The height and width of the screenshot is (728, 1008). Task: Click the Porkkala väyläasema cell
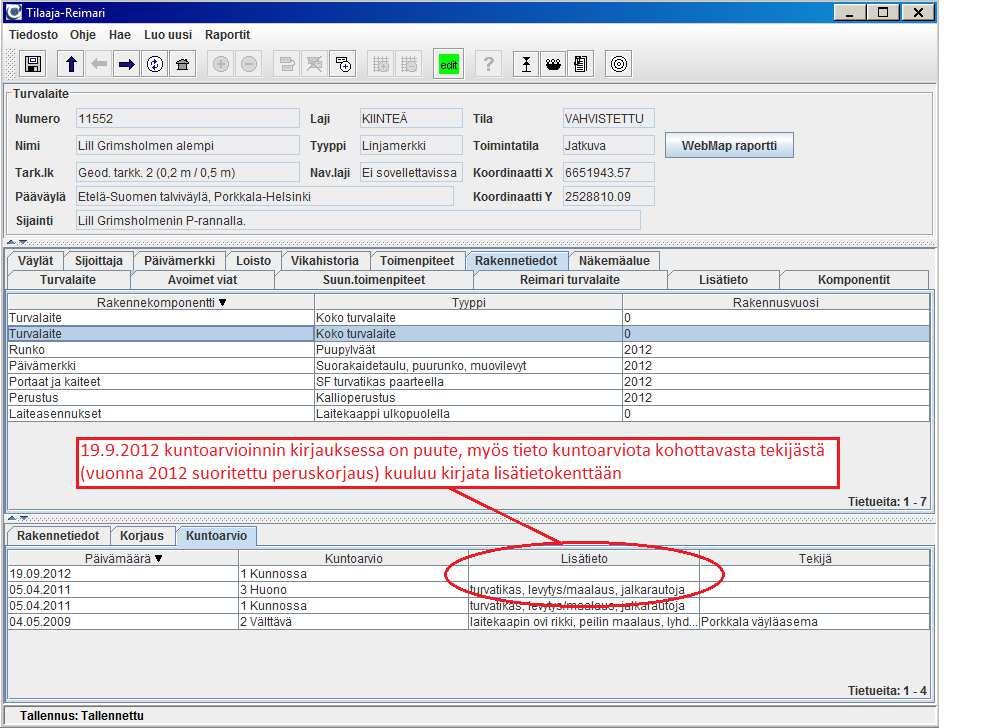coord(814,622)
